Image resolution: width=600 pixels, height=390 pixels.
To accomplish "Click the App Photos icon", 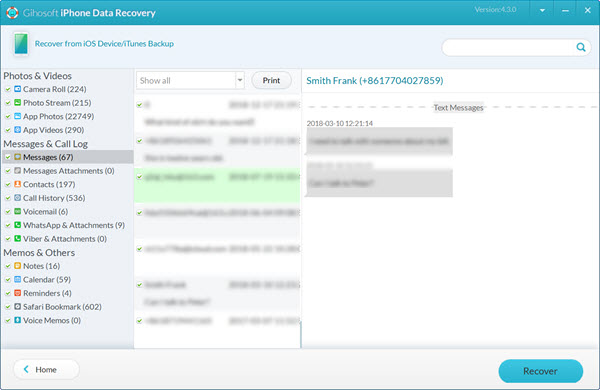I will click(x=17, y=116).
